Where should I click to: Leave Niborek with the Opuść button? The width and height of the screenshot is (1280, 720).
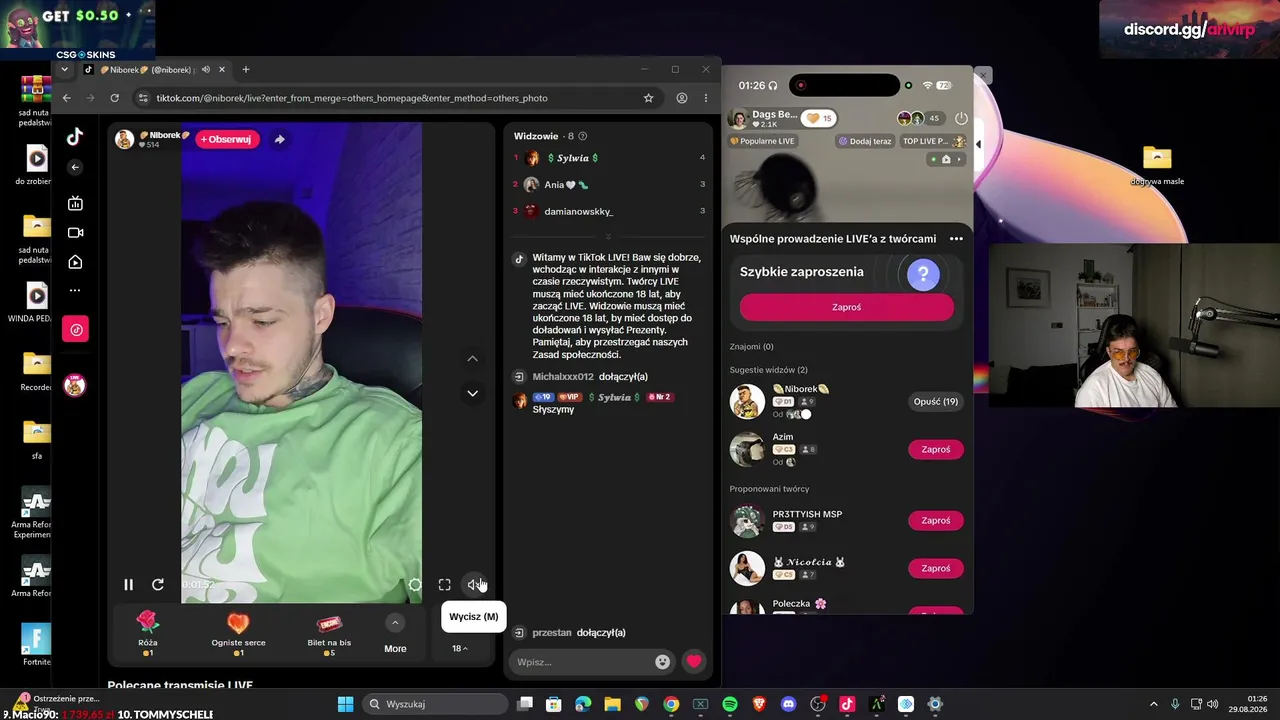coord(936,402)
